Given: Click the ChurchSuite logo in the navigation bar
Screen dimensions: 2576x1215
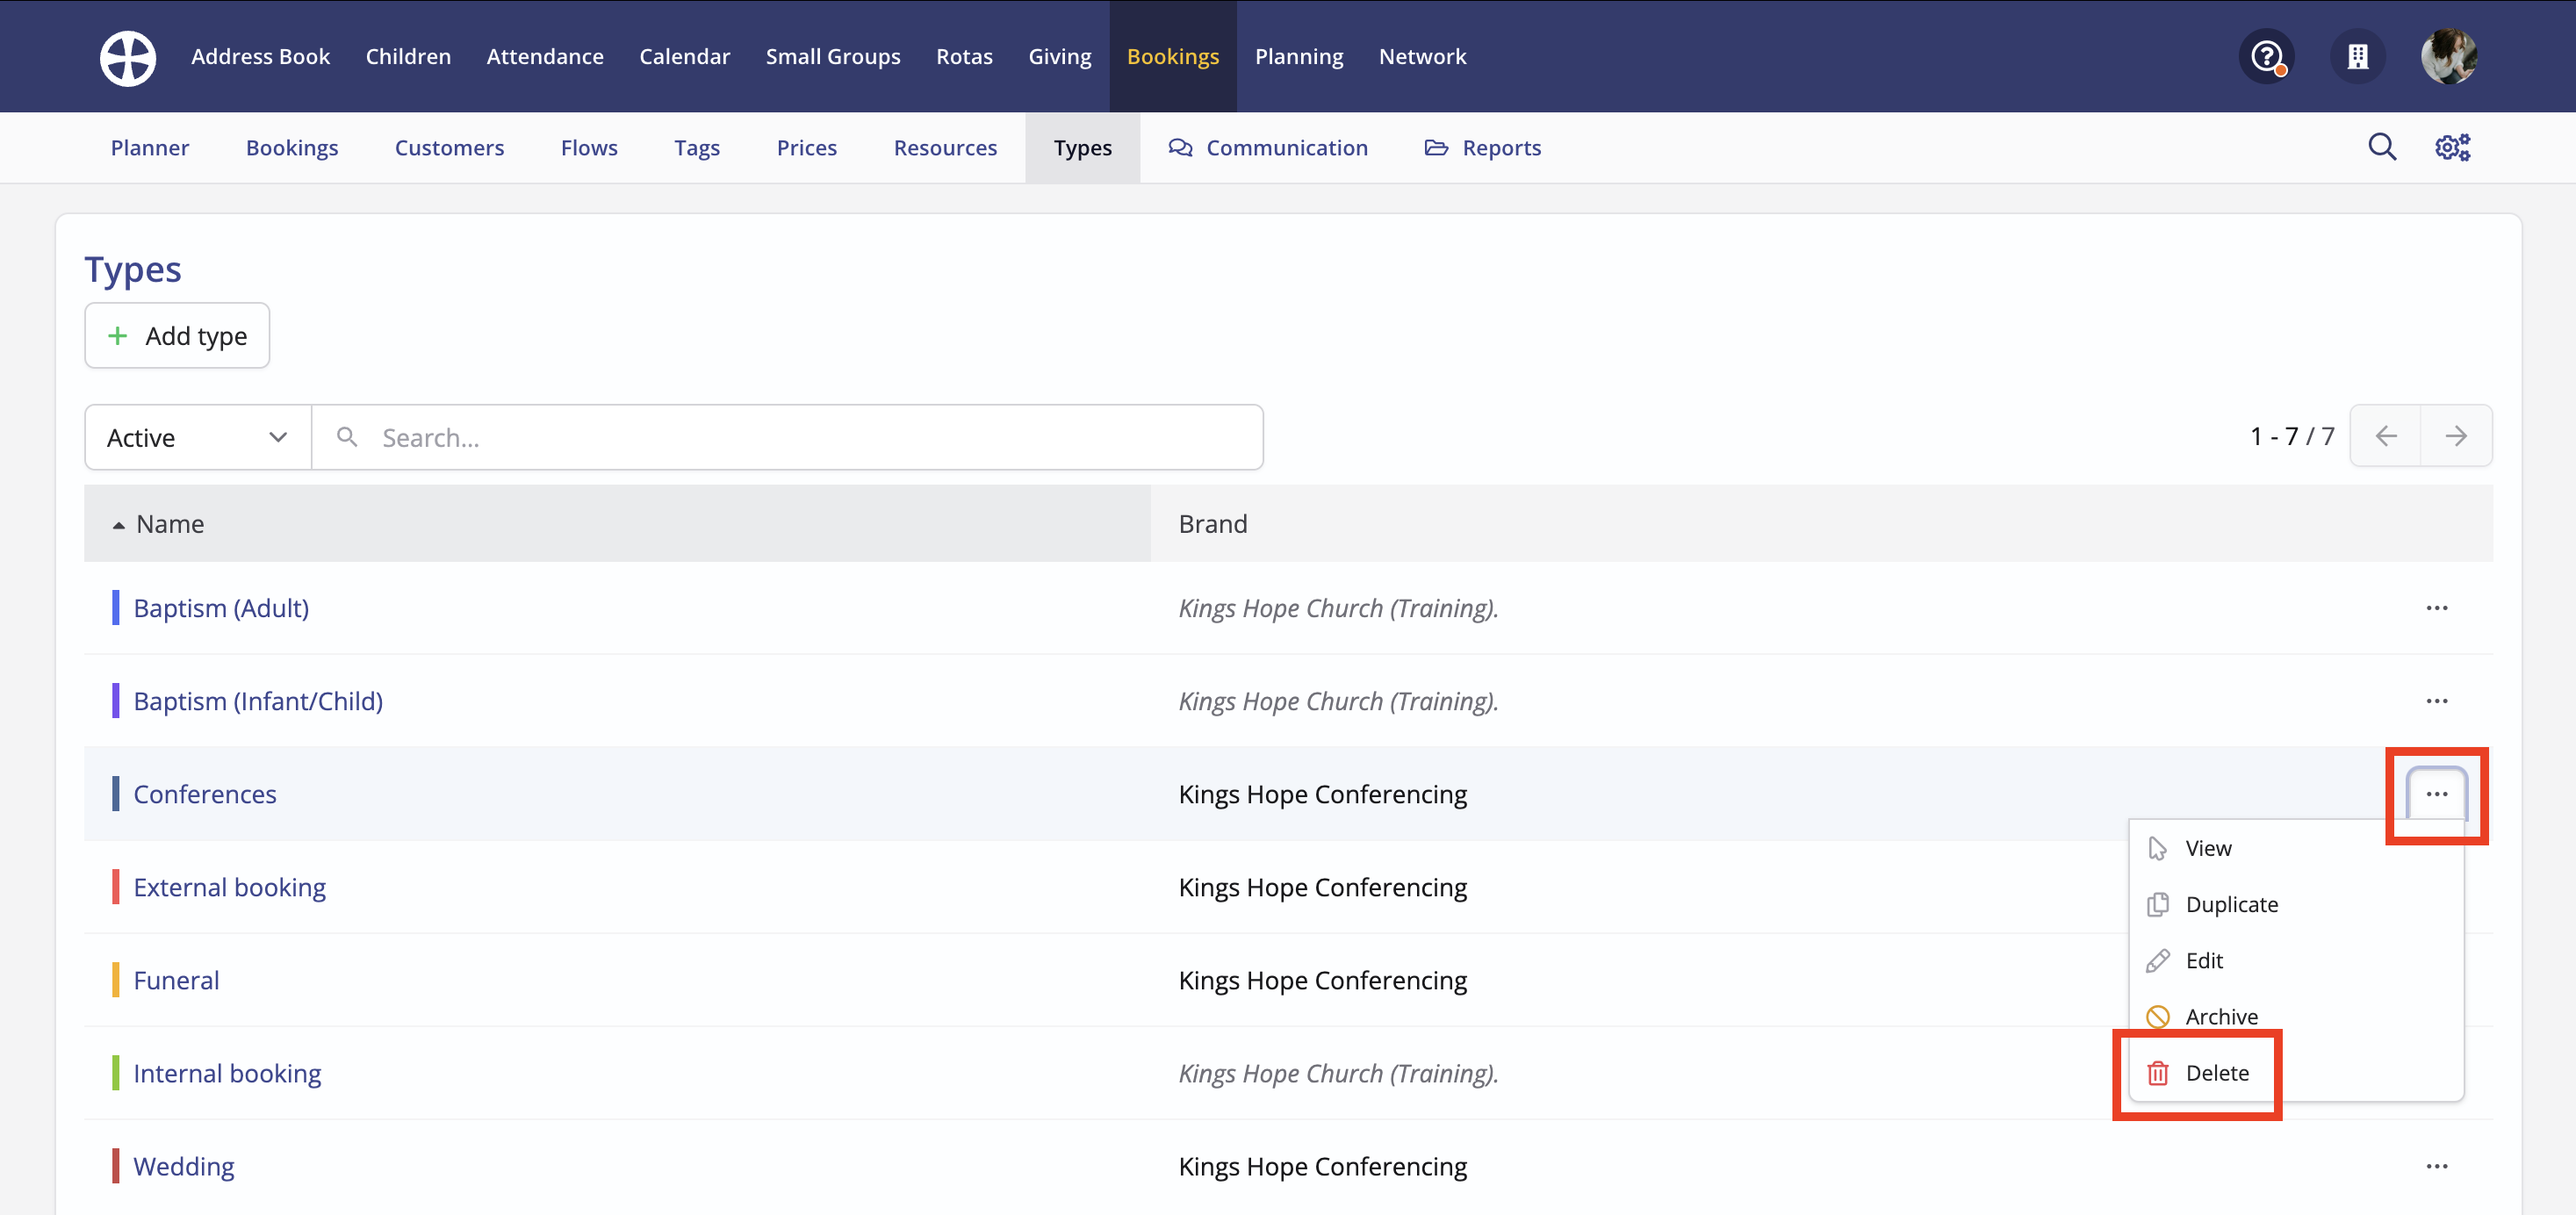Looking at the screenshot, I should pos(128,57).
